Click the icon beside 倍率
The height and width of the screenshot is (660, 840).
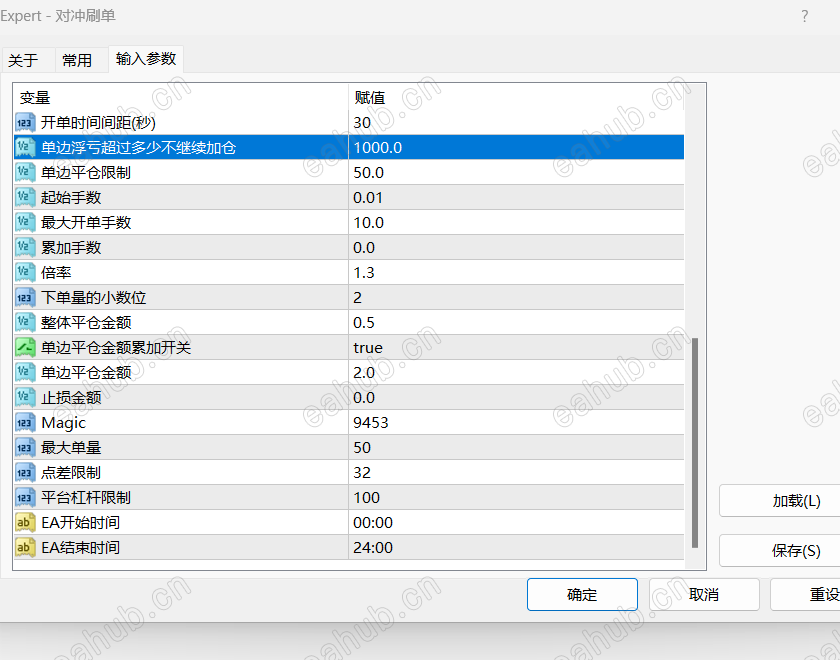tap(25, 273)
